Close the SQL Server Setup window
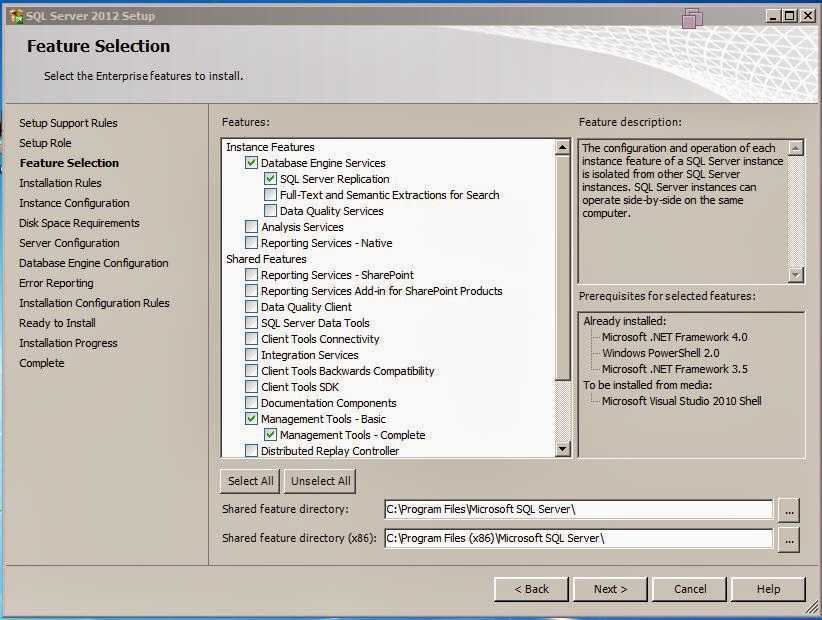Image resolution: width=822 pixels, height=620 pixels. (x=808, y=16)
